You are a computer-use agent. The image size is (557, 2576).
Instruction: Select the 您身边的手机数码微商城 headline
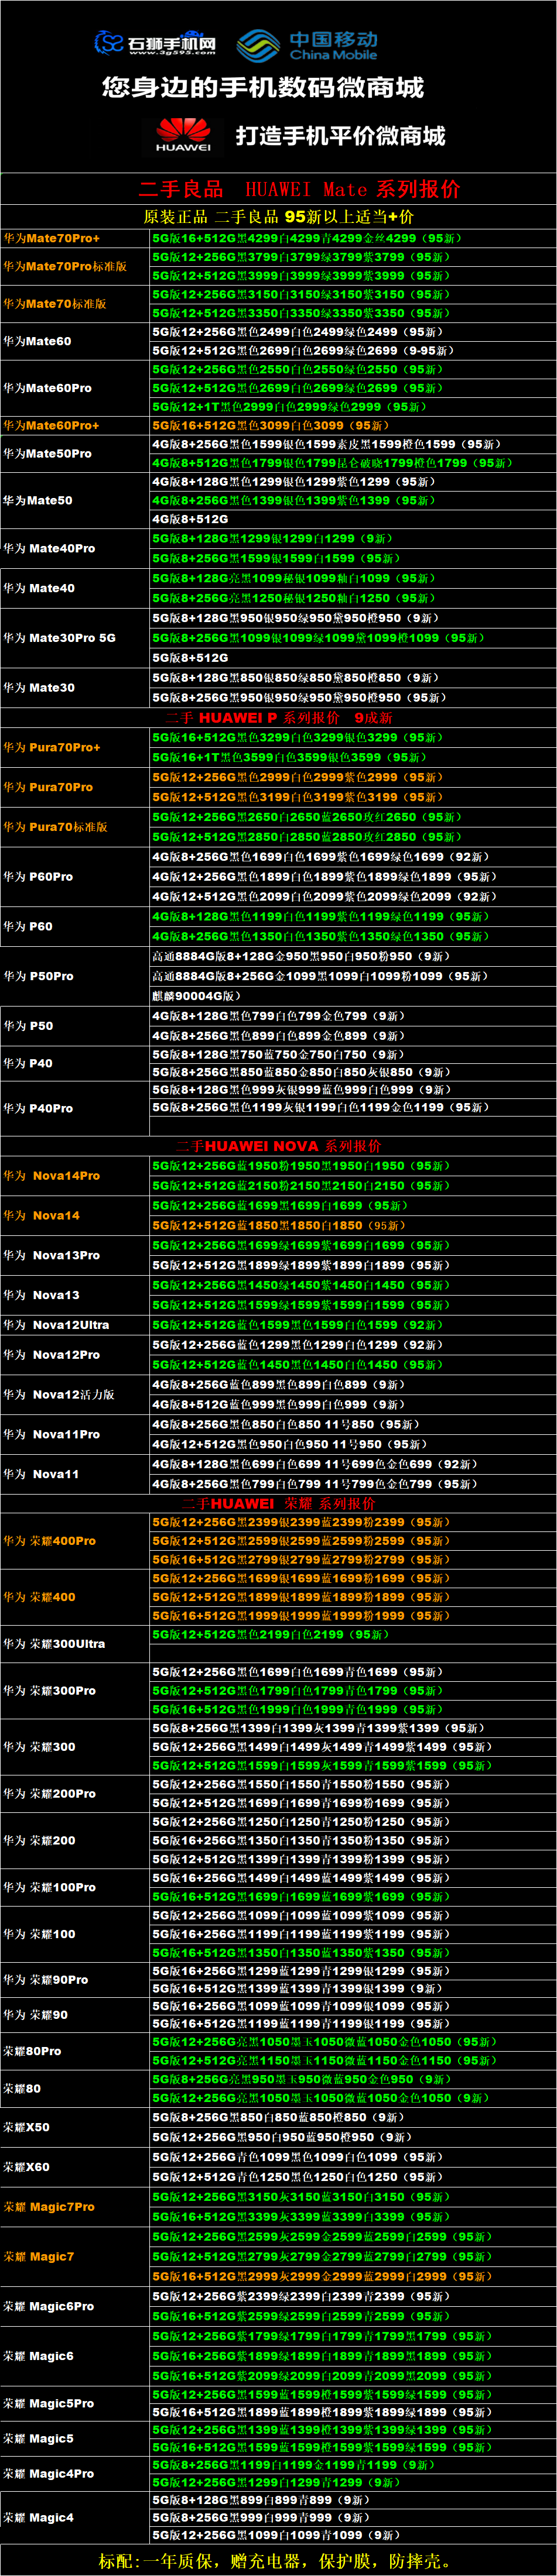263,88
